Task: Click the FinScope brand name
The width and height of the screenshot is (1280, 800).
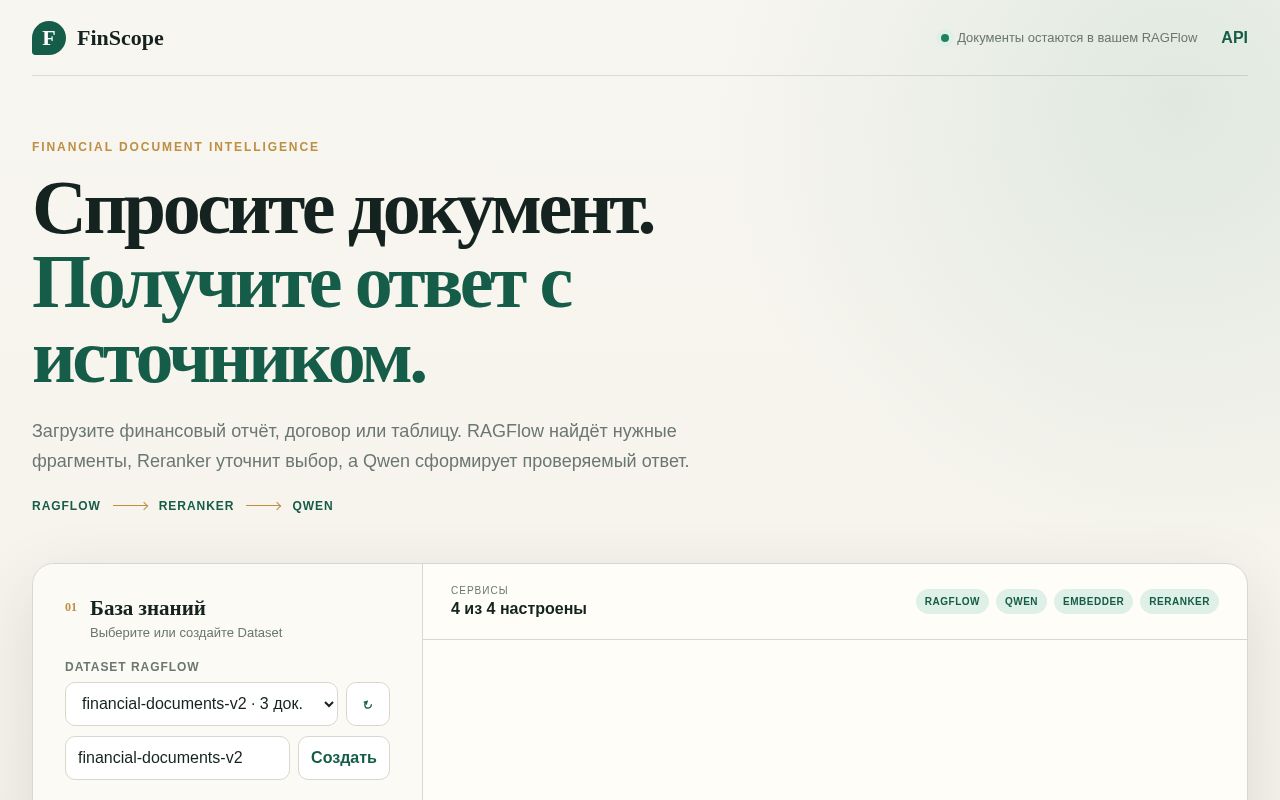Action: pos(120,38)
